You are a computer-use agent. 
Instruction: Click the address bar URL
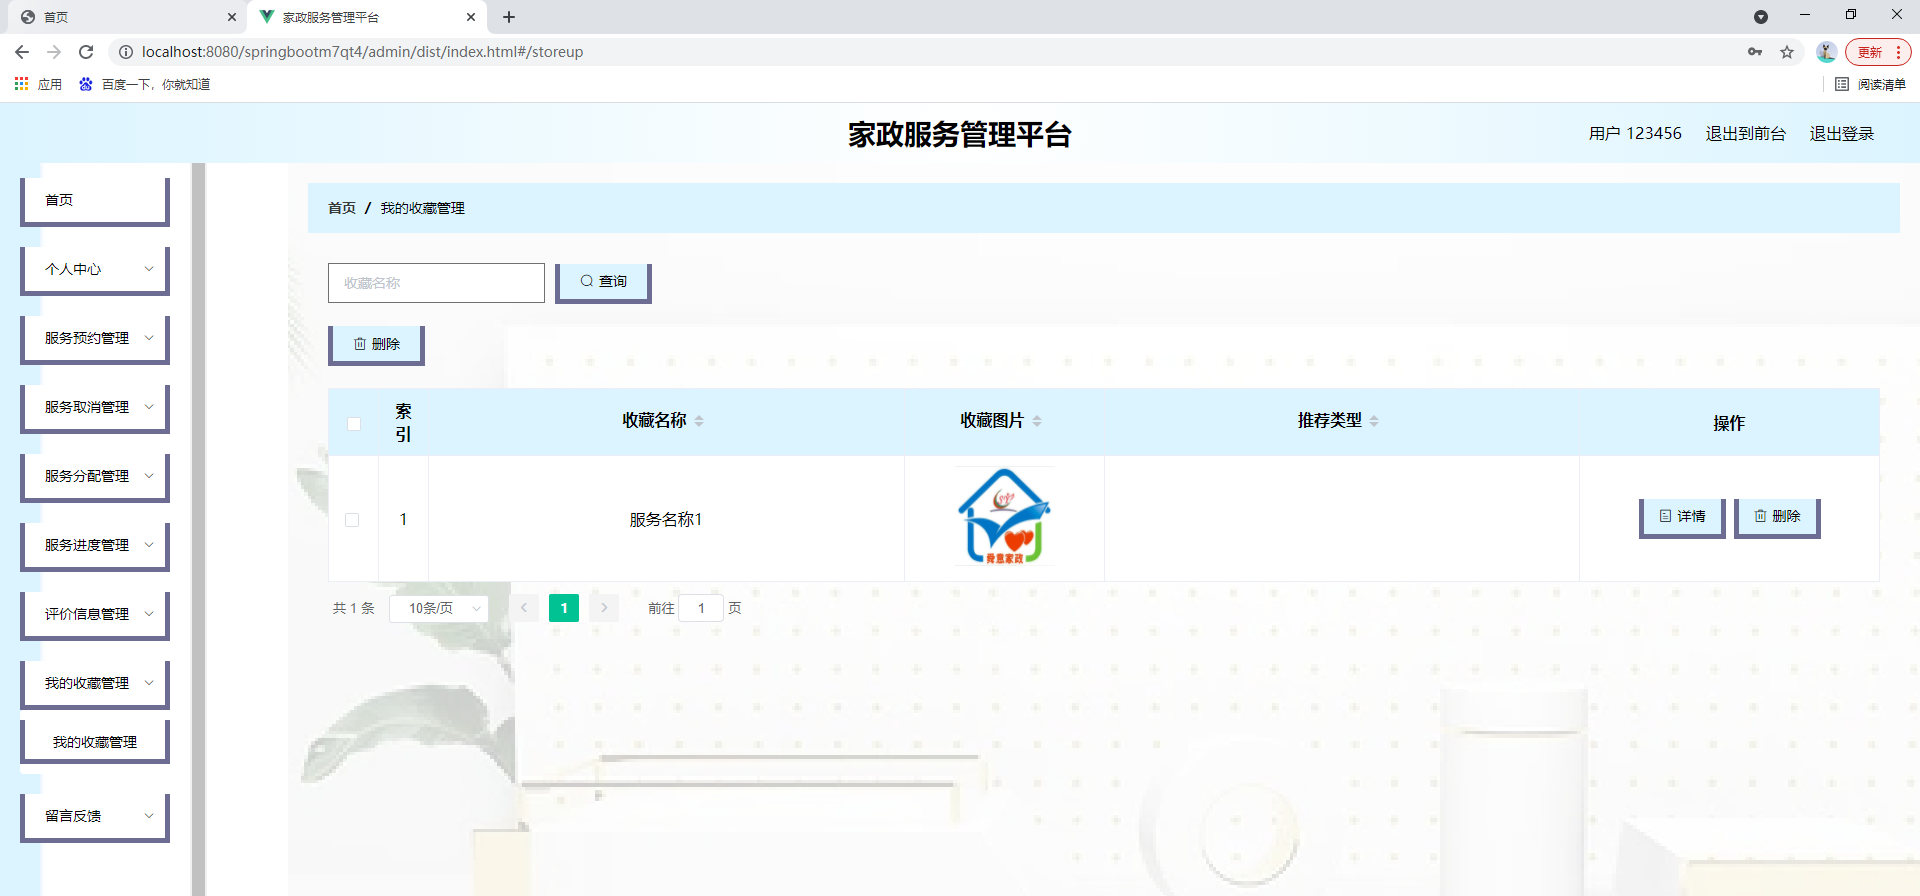coord(362,52)
